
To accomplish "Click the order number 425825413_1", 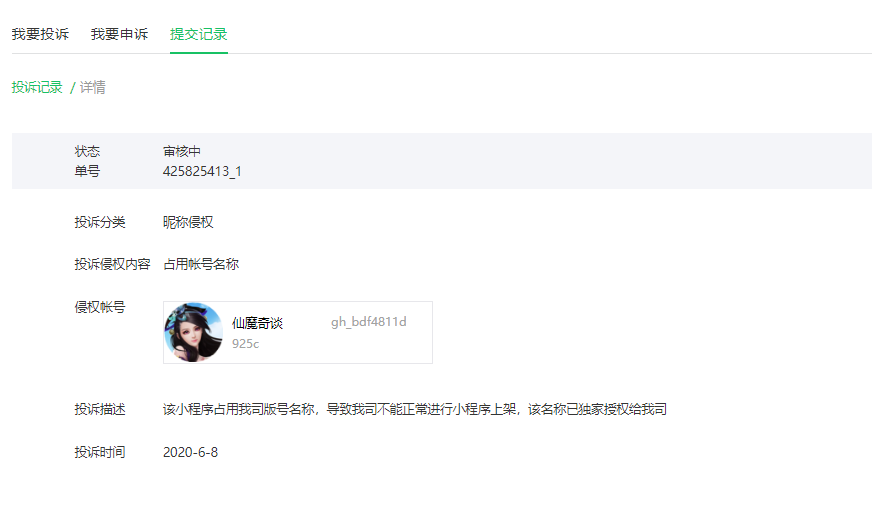I will click(x=202, y=171).
